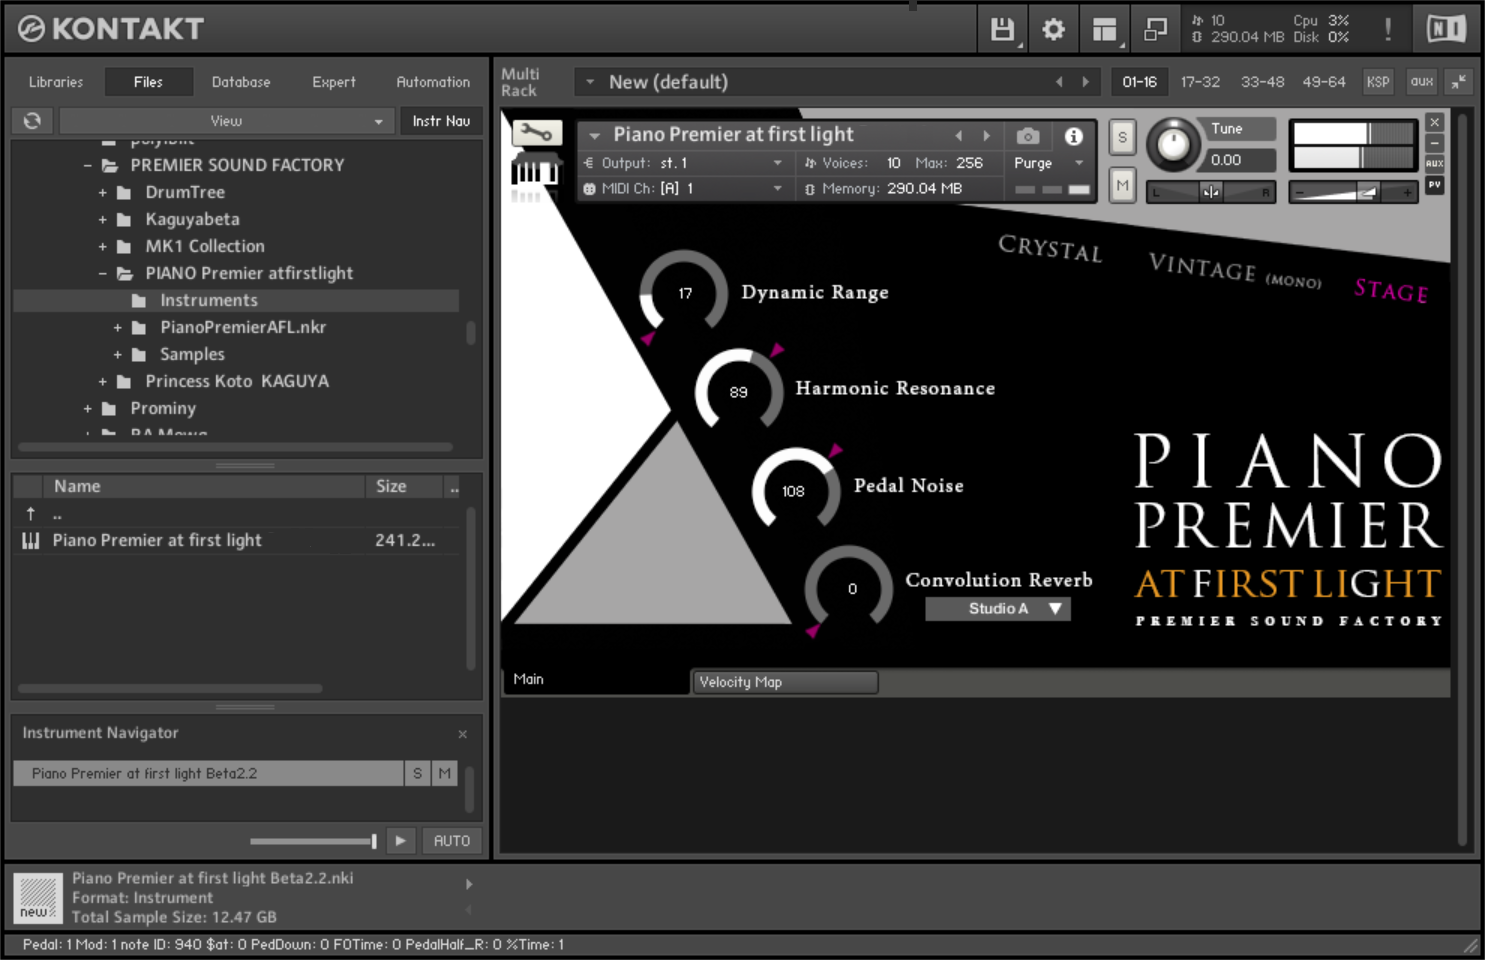Play the audition preview

point(401,841)
